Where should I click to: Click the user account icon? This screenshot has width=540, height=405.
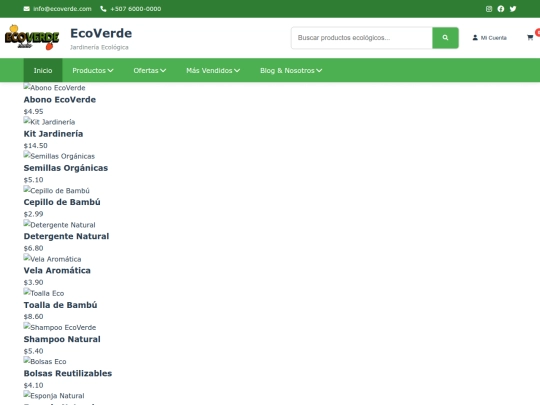475,38
